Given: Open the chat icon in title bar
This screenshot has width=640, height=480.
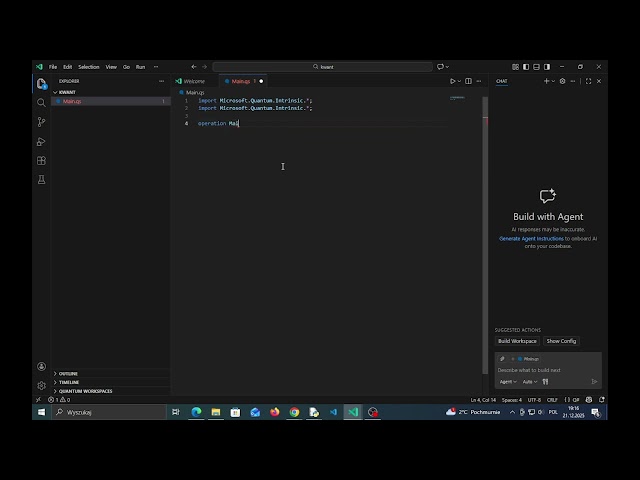Looking at the screenshot, I should point(440,67).
